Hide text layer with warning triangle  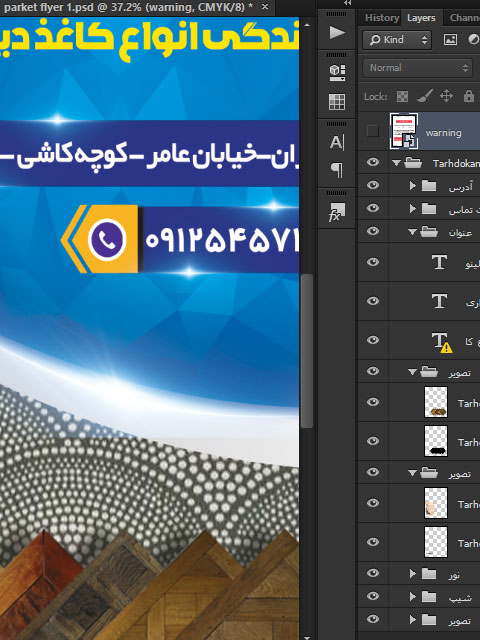372,340
